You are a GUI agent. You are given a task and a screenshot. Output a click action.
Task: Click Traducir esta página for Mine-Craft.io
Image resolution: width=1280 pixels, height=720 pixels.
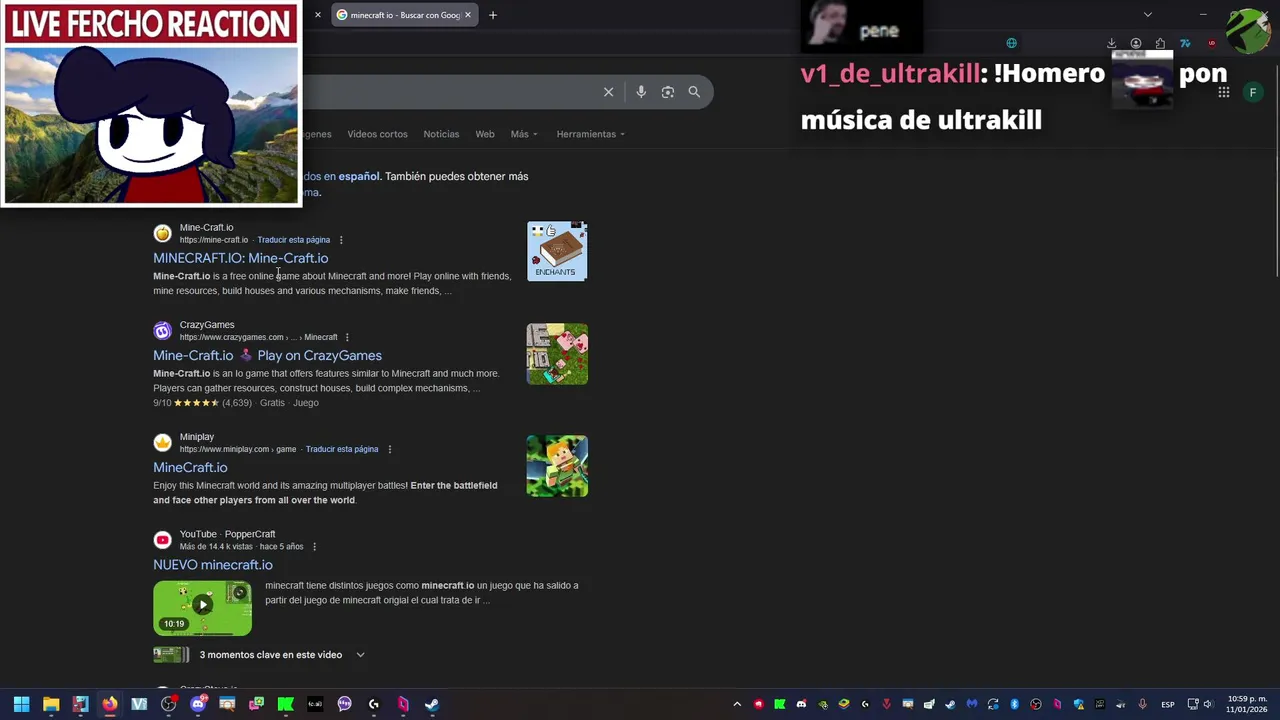293,240
